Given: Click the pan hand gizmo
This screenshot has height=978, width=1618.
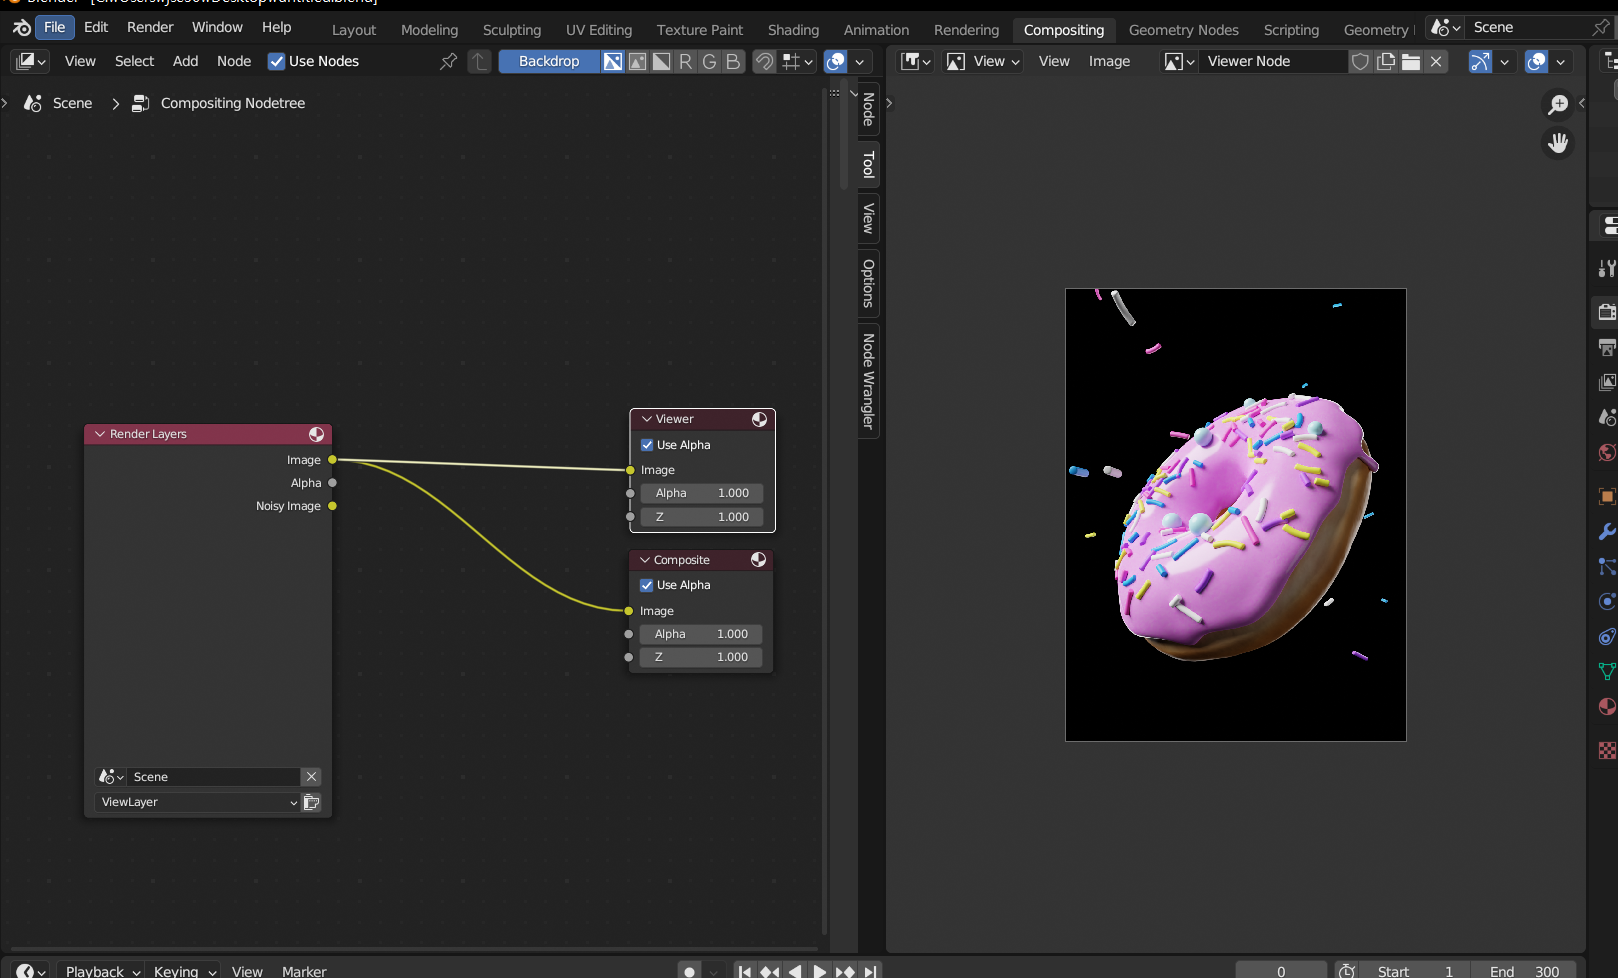Looking at the screenshot, I should tap(1558, 143).
